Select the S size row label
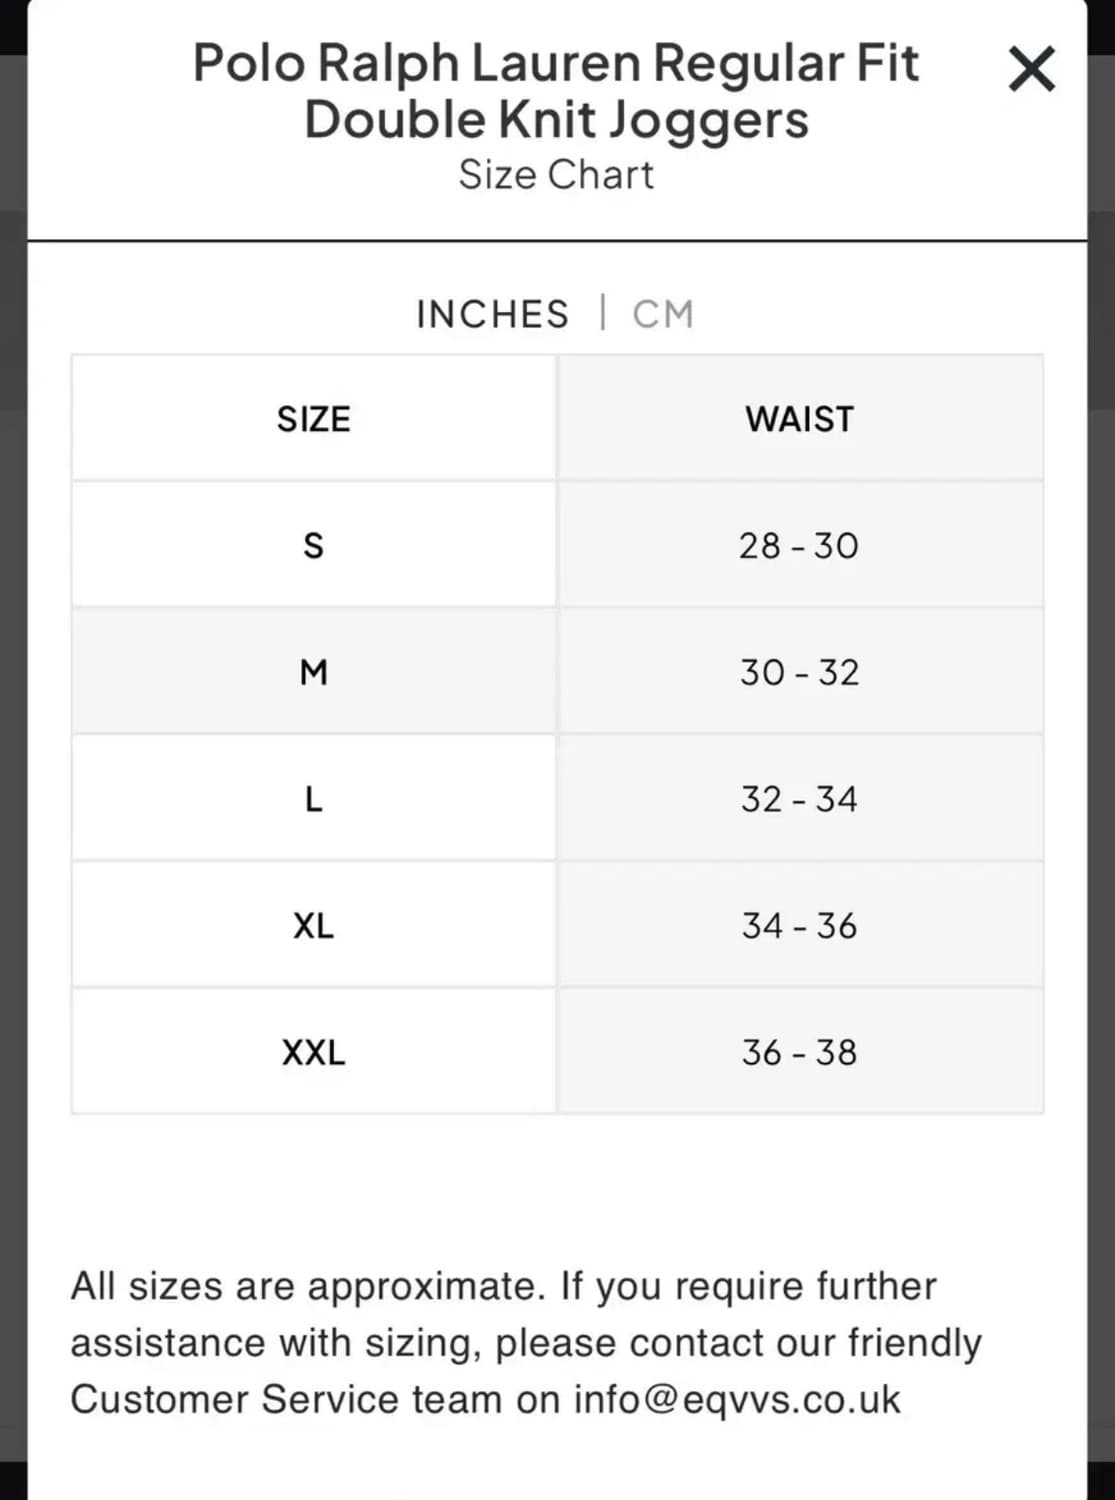 point(313,546)
